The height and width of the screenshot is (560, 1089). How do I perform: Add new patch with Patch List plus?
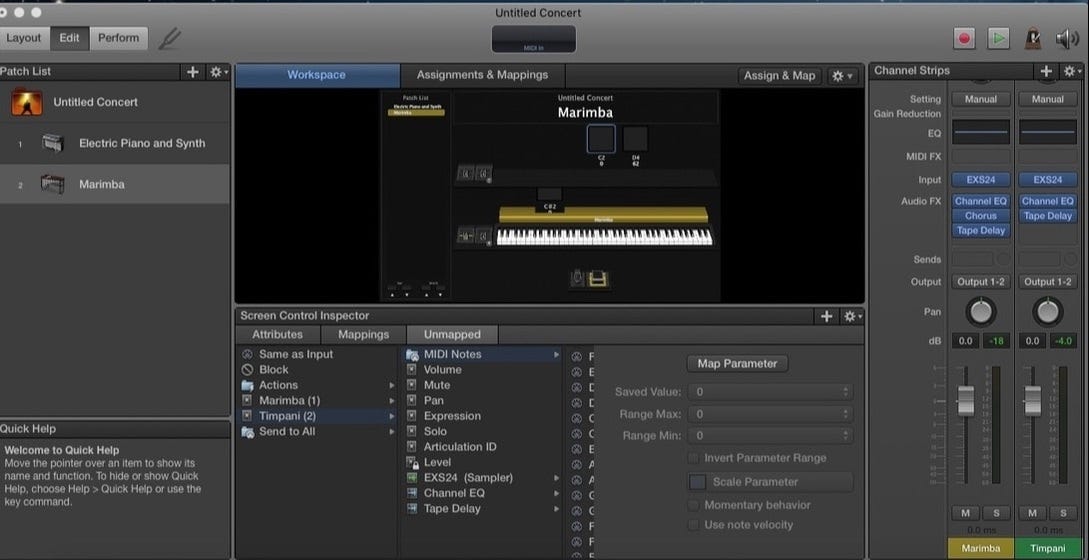click(x=192, y=72)
